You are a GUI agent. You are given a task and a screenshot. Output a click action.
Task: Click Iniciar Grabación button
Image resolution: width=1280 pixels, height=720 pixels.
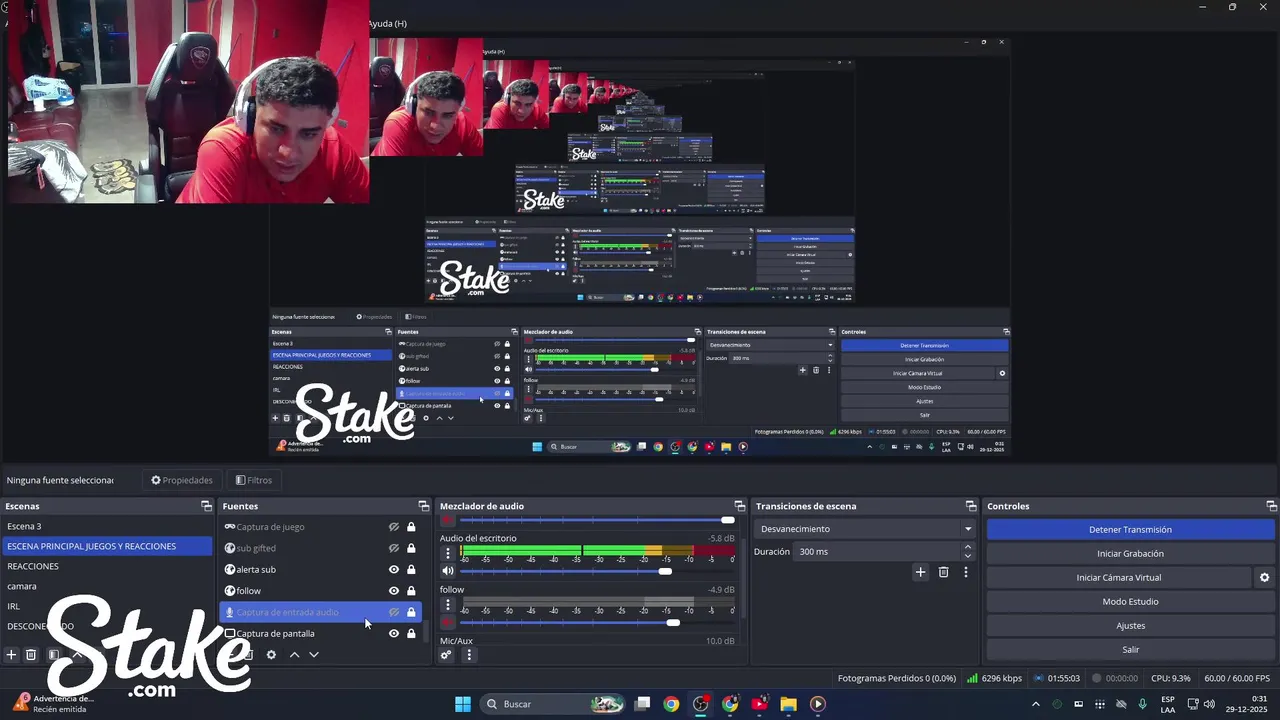pos(1130,554)
